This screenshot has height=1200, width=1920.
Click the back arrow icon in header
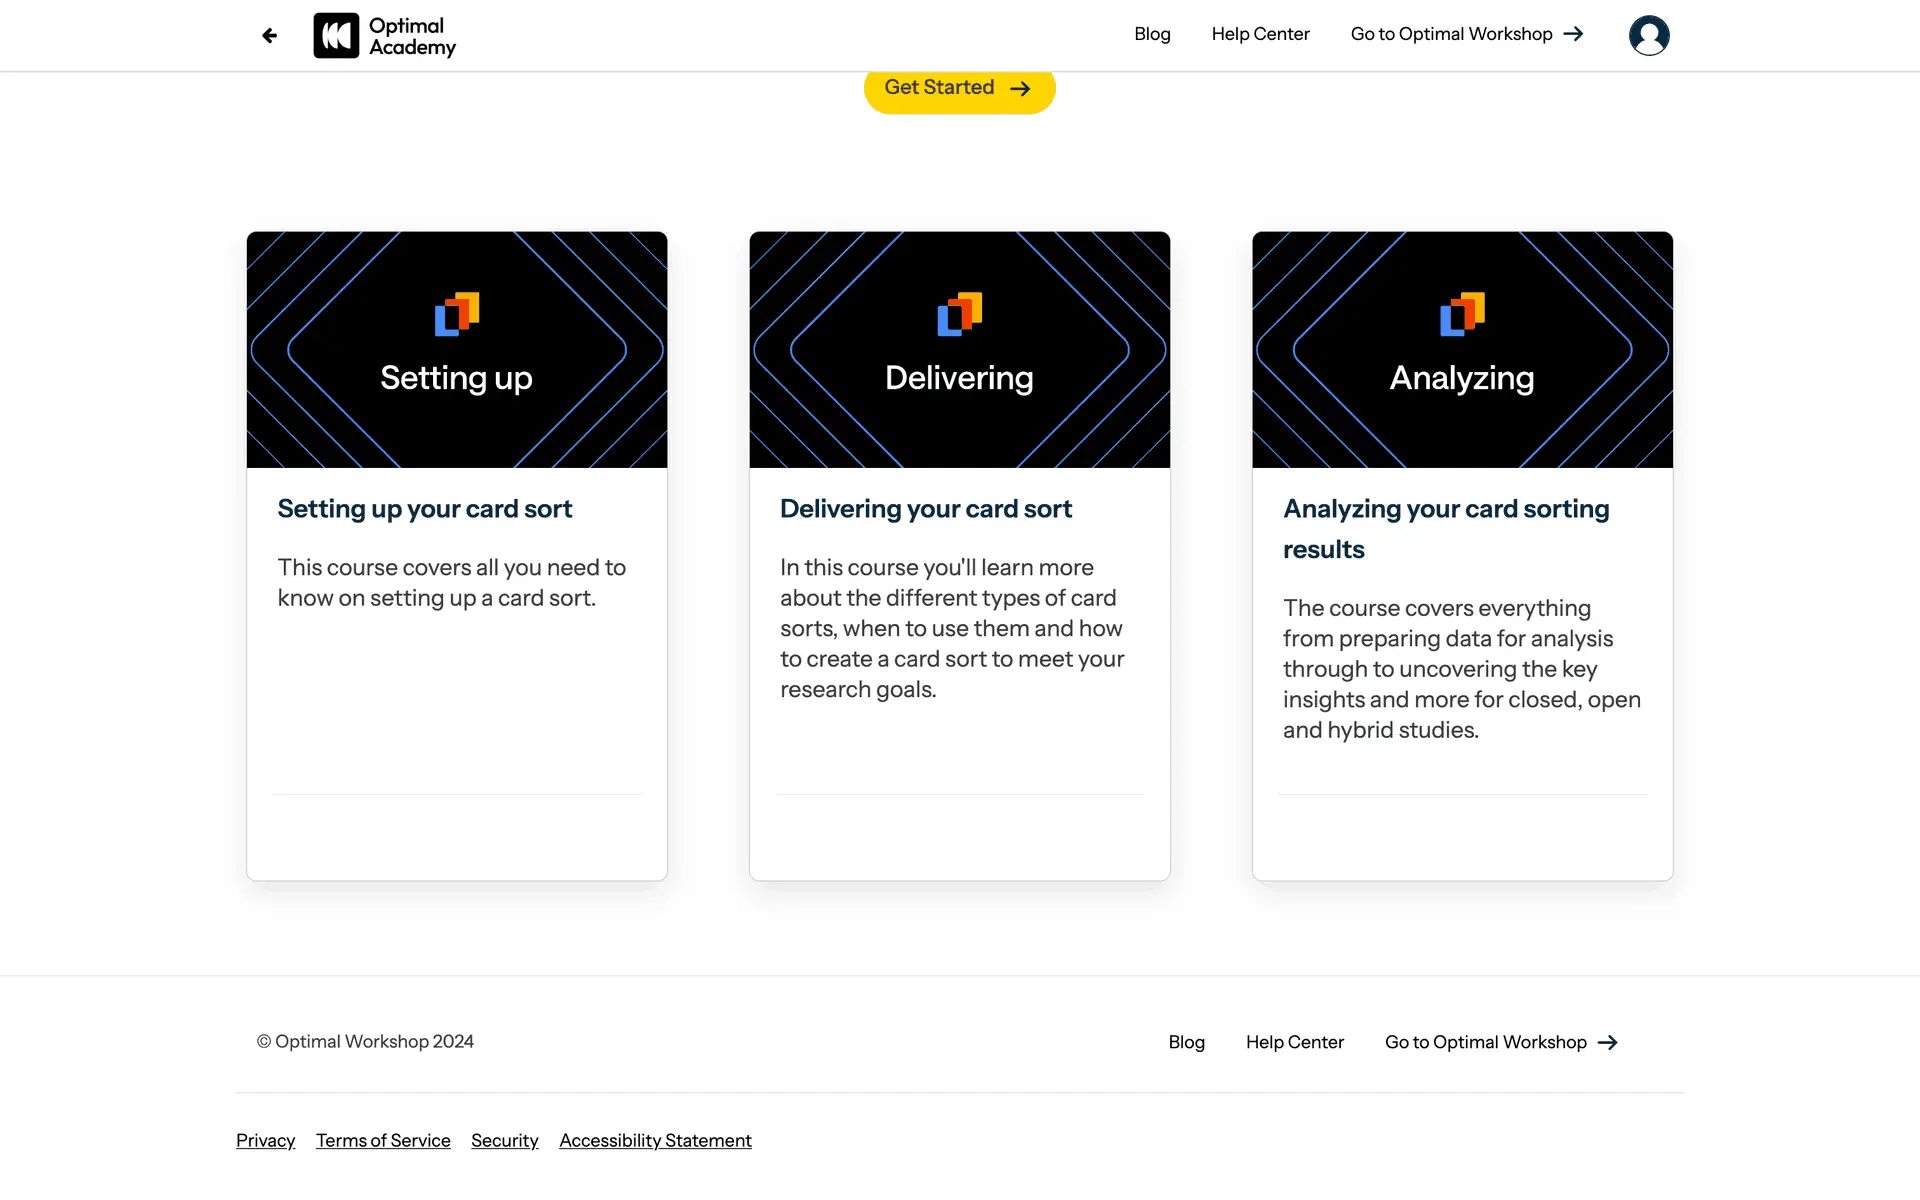click(x=269, y=36)
